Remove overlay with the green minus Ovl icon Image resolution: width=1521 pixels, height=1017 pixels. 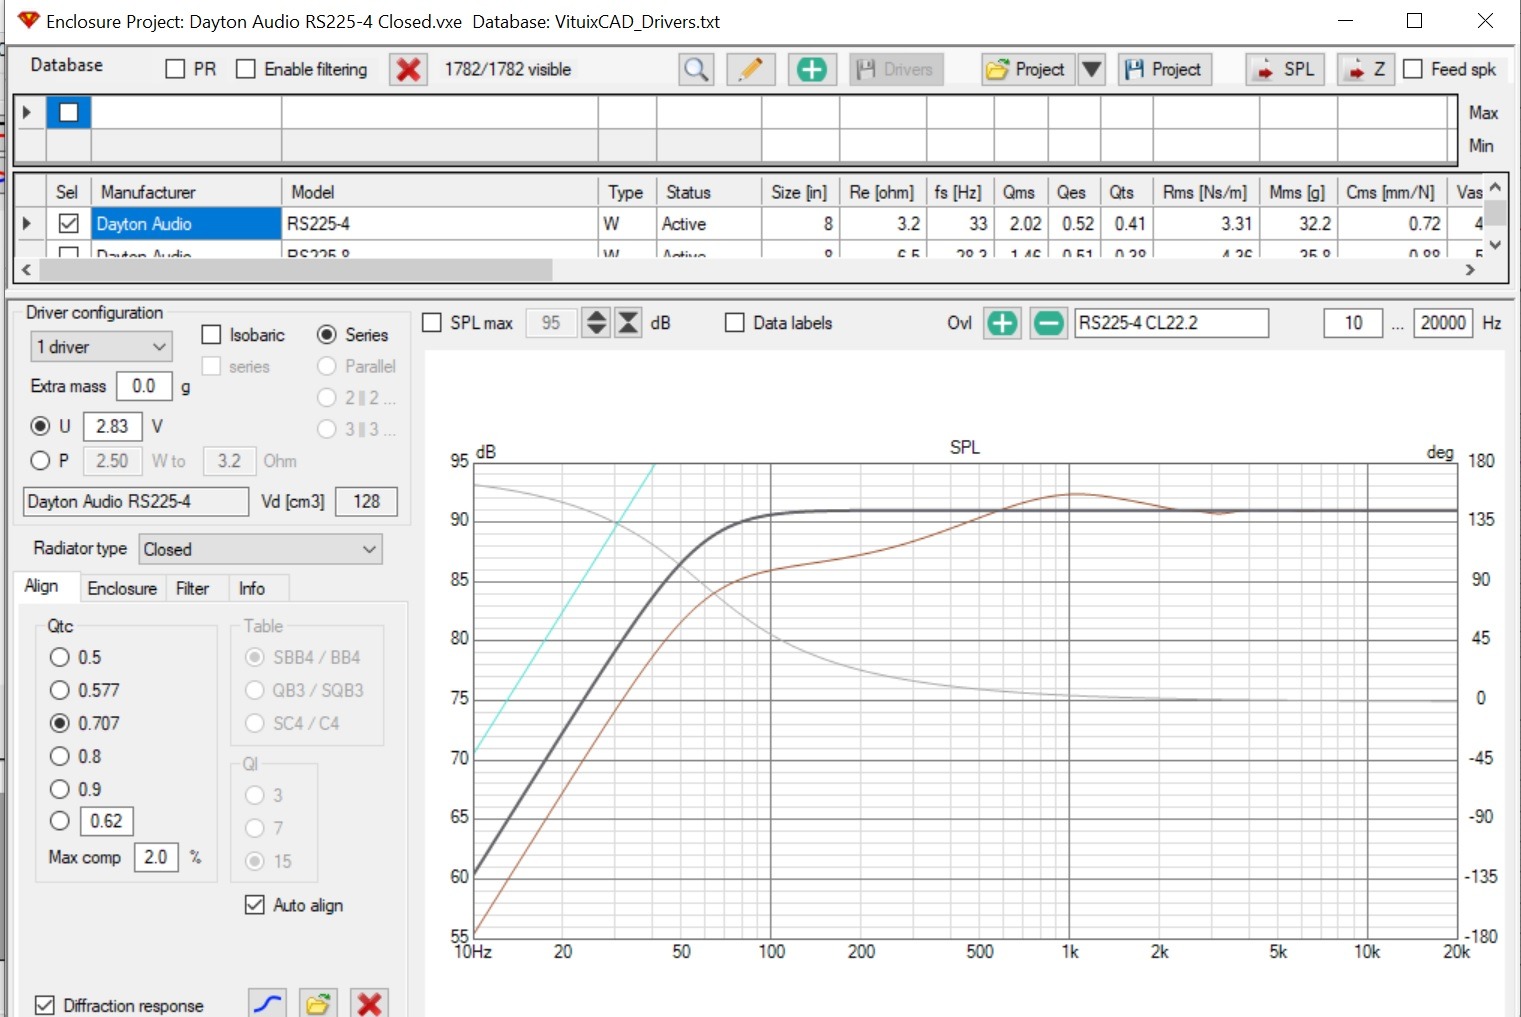click(x=1048, y=323)
